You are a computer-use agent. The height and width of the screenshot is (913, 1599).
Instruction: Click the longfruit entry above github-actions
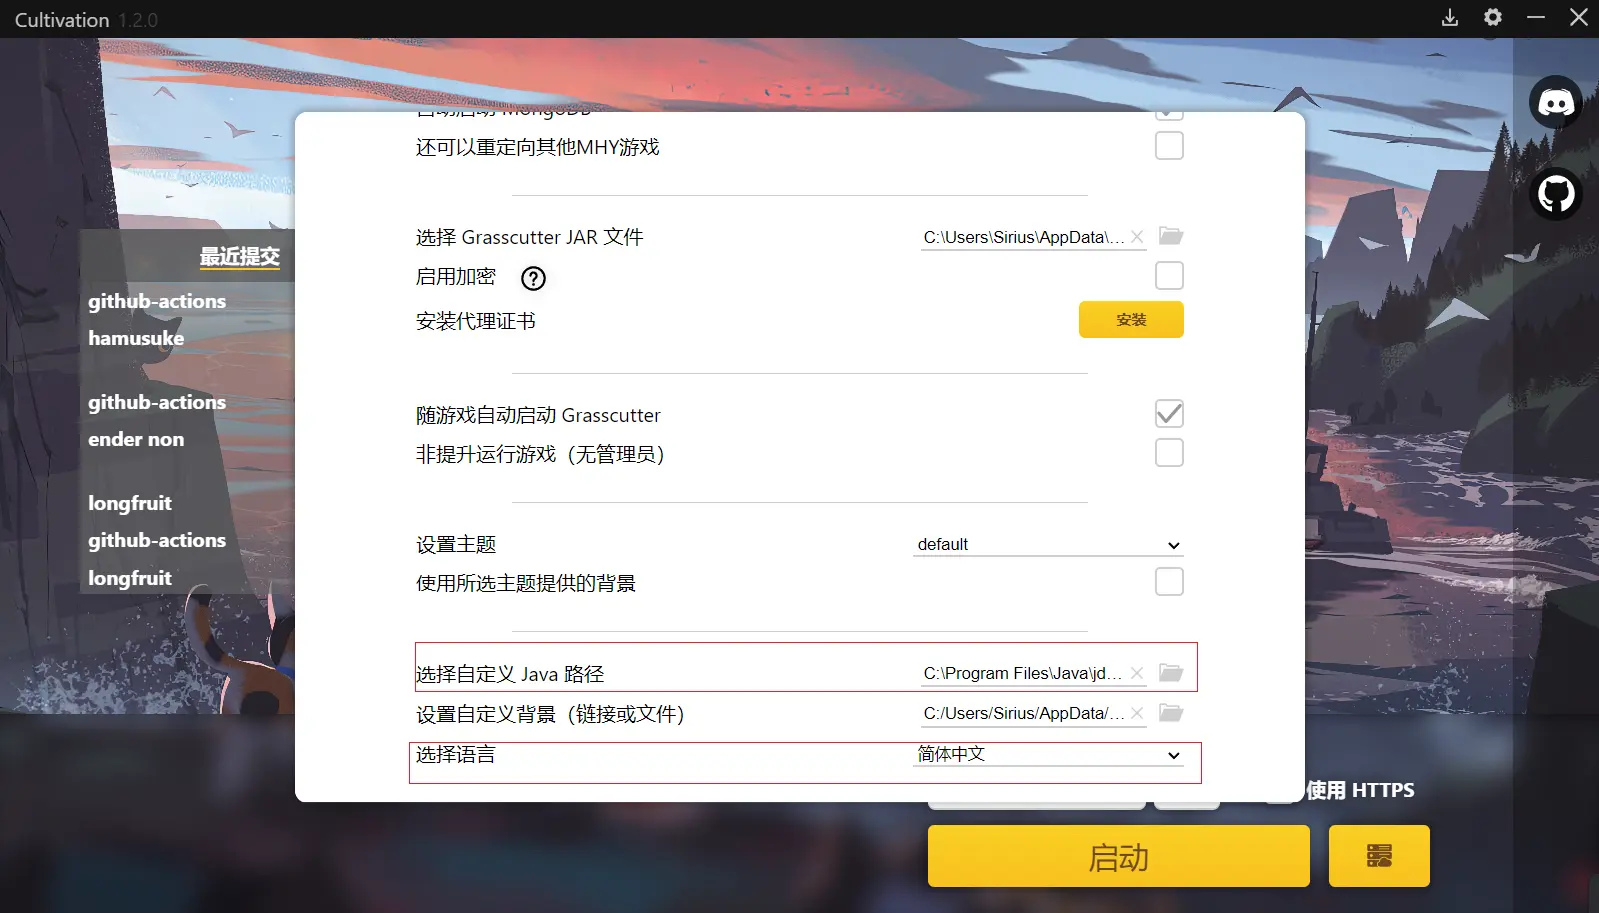coord(130,503)
